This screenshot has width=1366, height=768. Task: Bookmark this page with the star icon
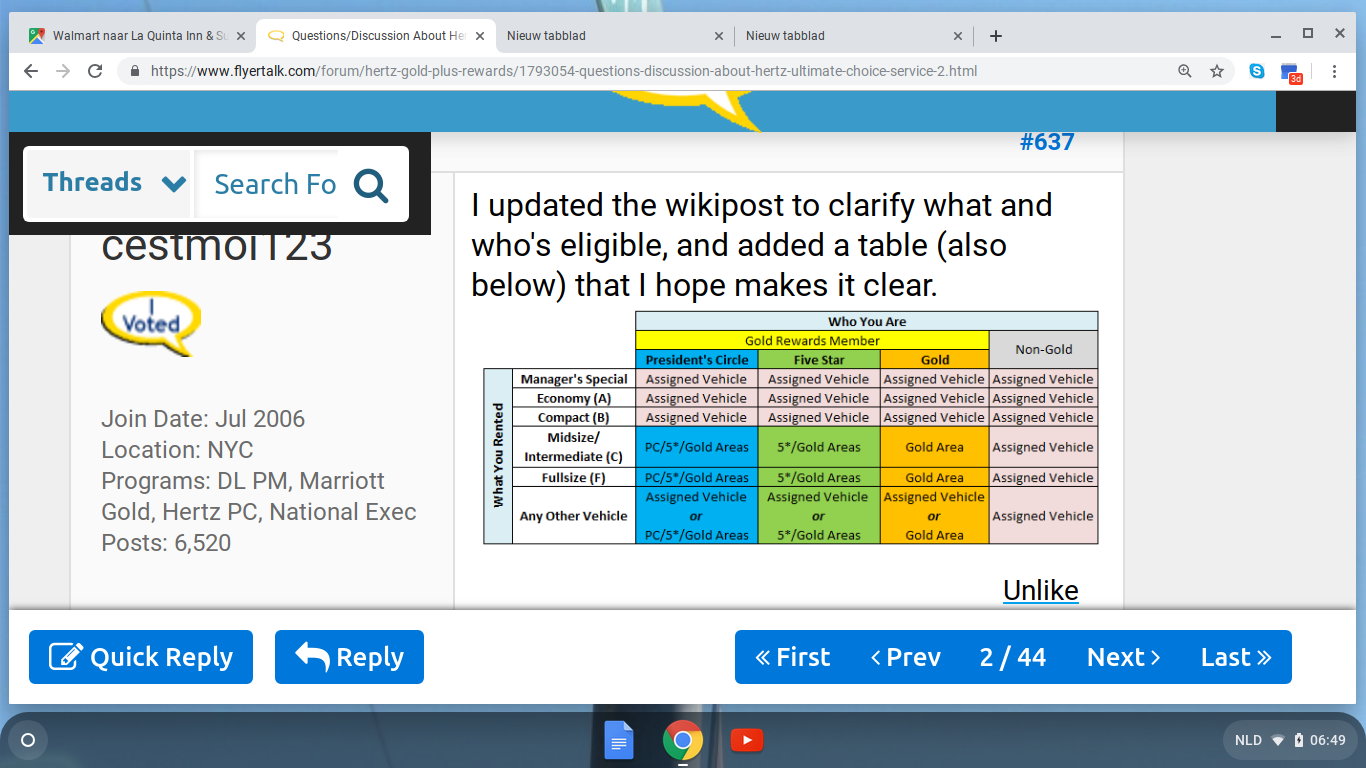[1217, 71]
